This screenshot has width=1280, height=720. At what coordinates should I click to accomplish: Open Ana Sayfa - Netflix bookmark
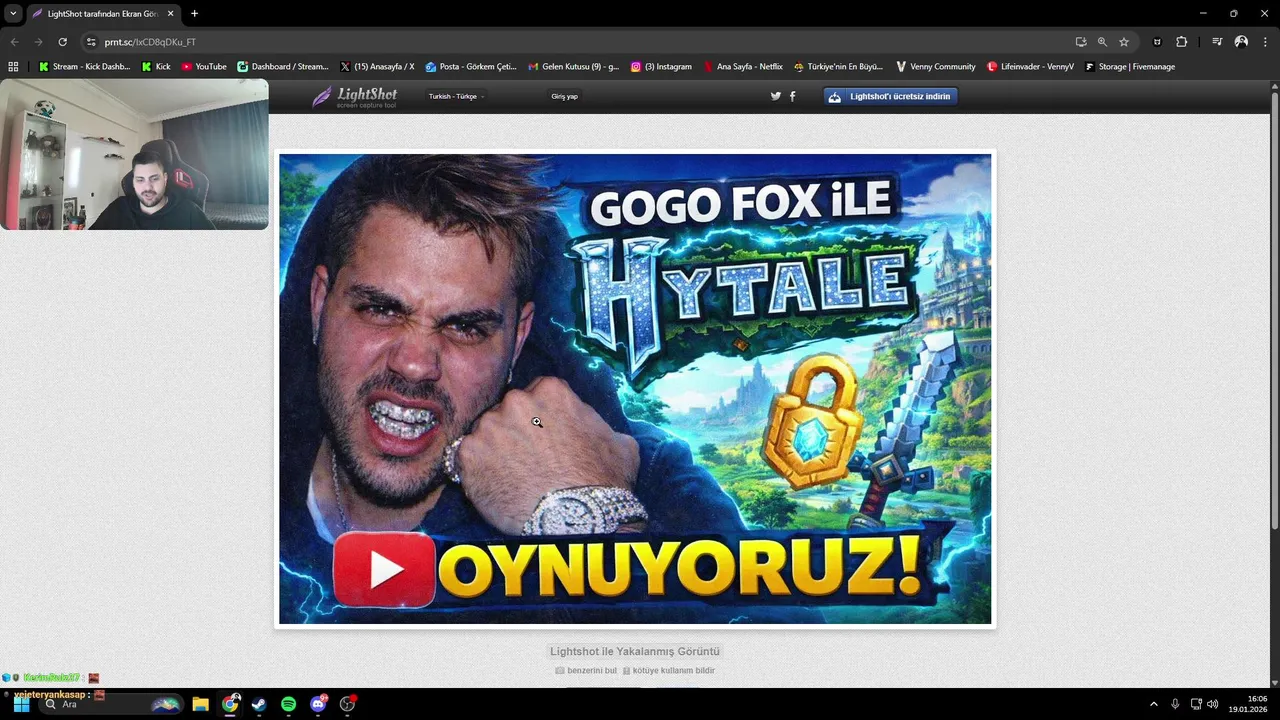point(743,67)
